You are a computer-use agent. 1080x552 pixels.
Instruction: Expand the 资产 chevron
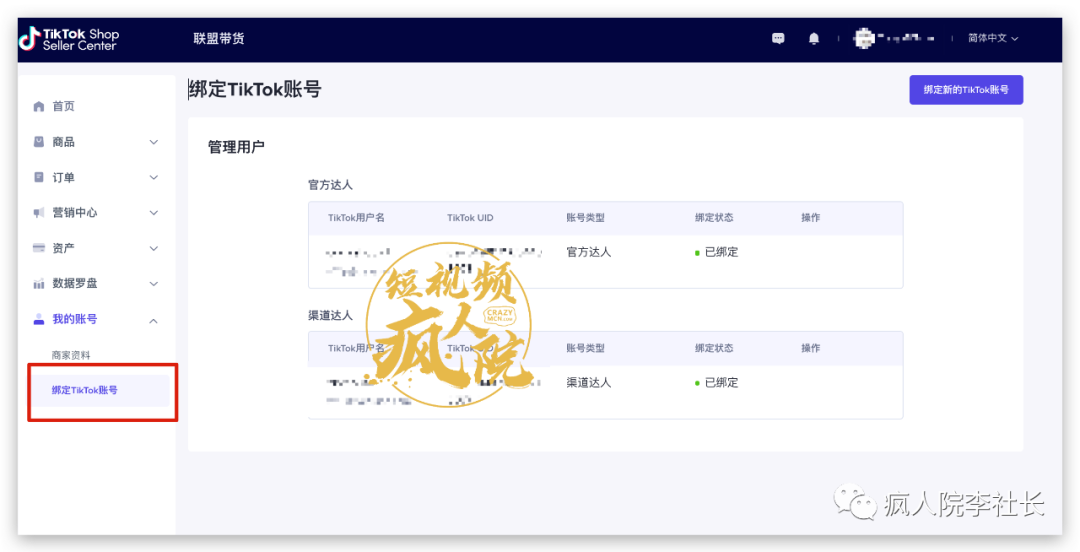coord(154,248)
